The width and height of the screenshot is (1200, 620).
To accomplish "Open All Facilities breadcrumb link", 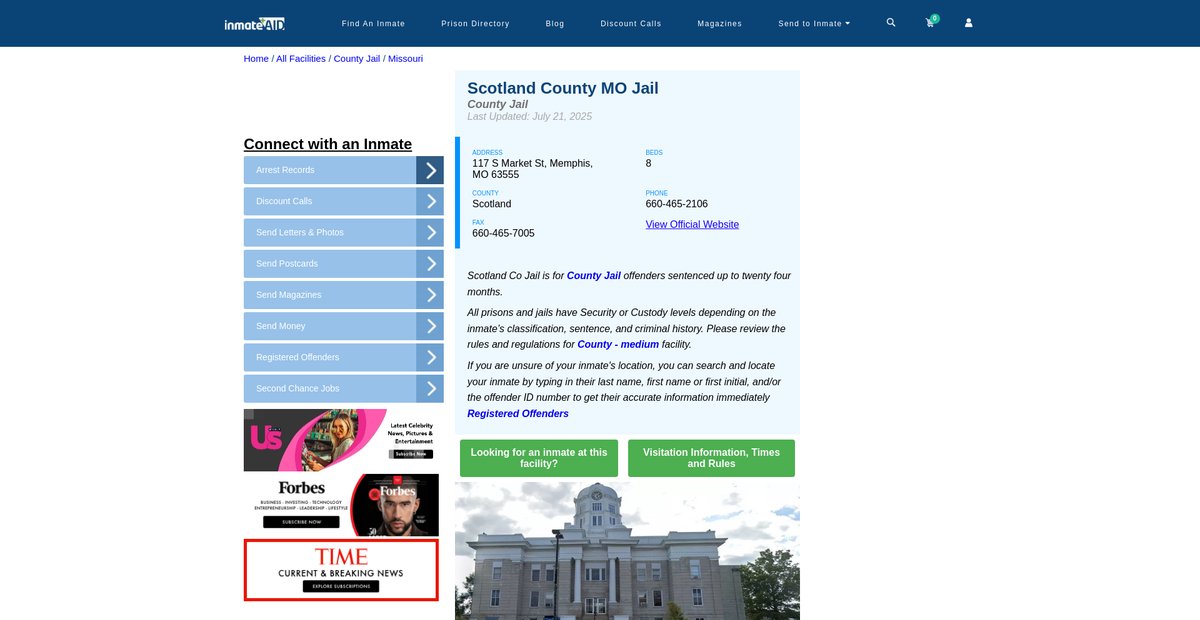I will (301, 59).
